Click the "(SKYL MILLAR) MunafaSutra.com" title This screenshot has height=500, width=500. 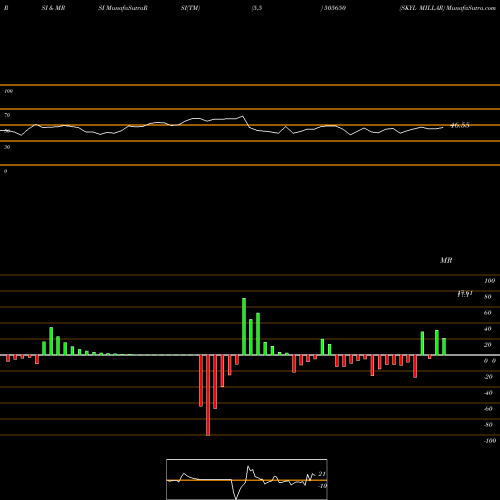(448, 8)
